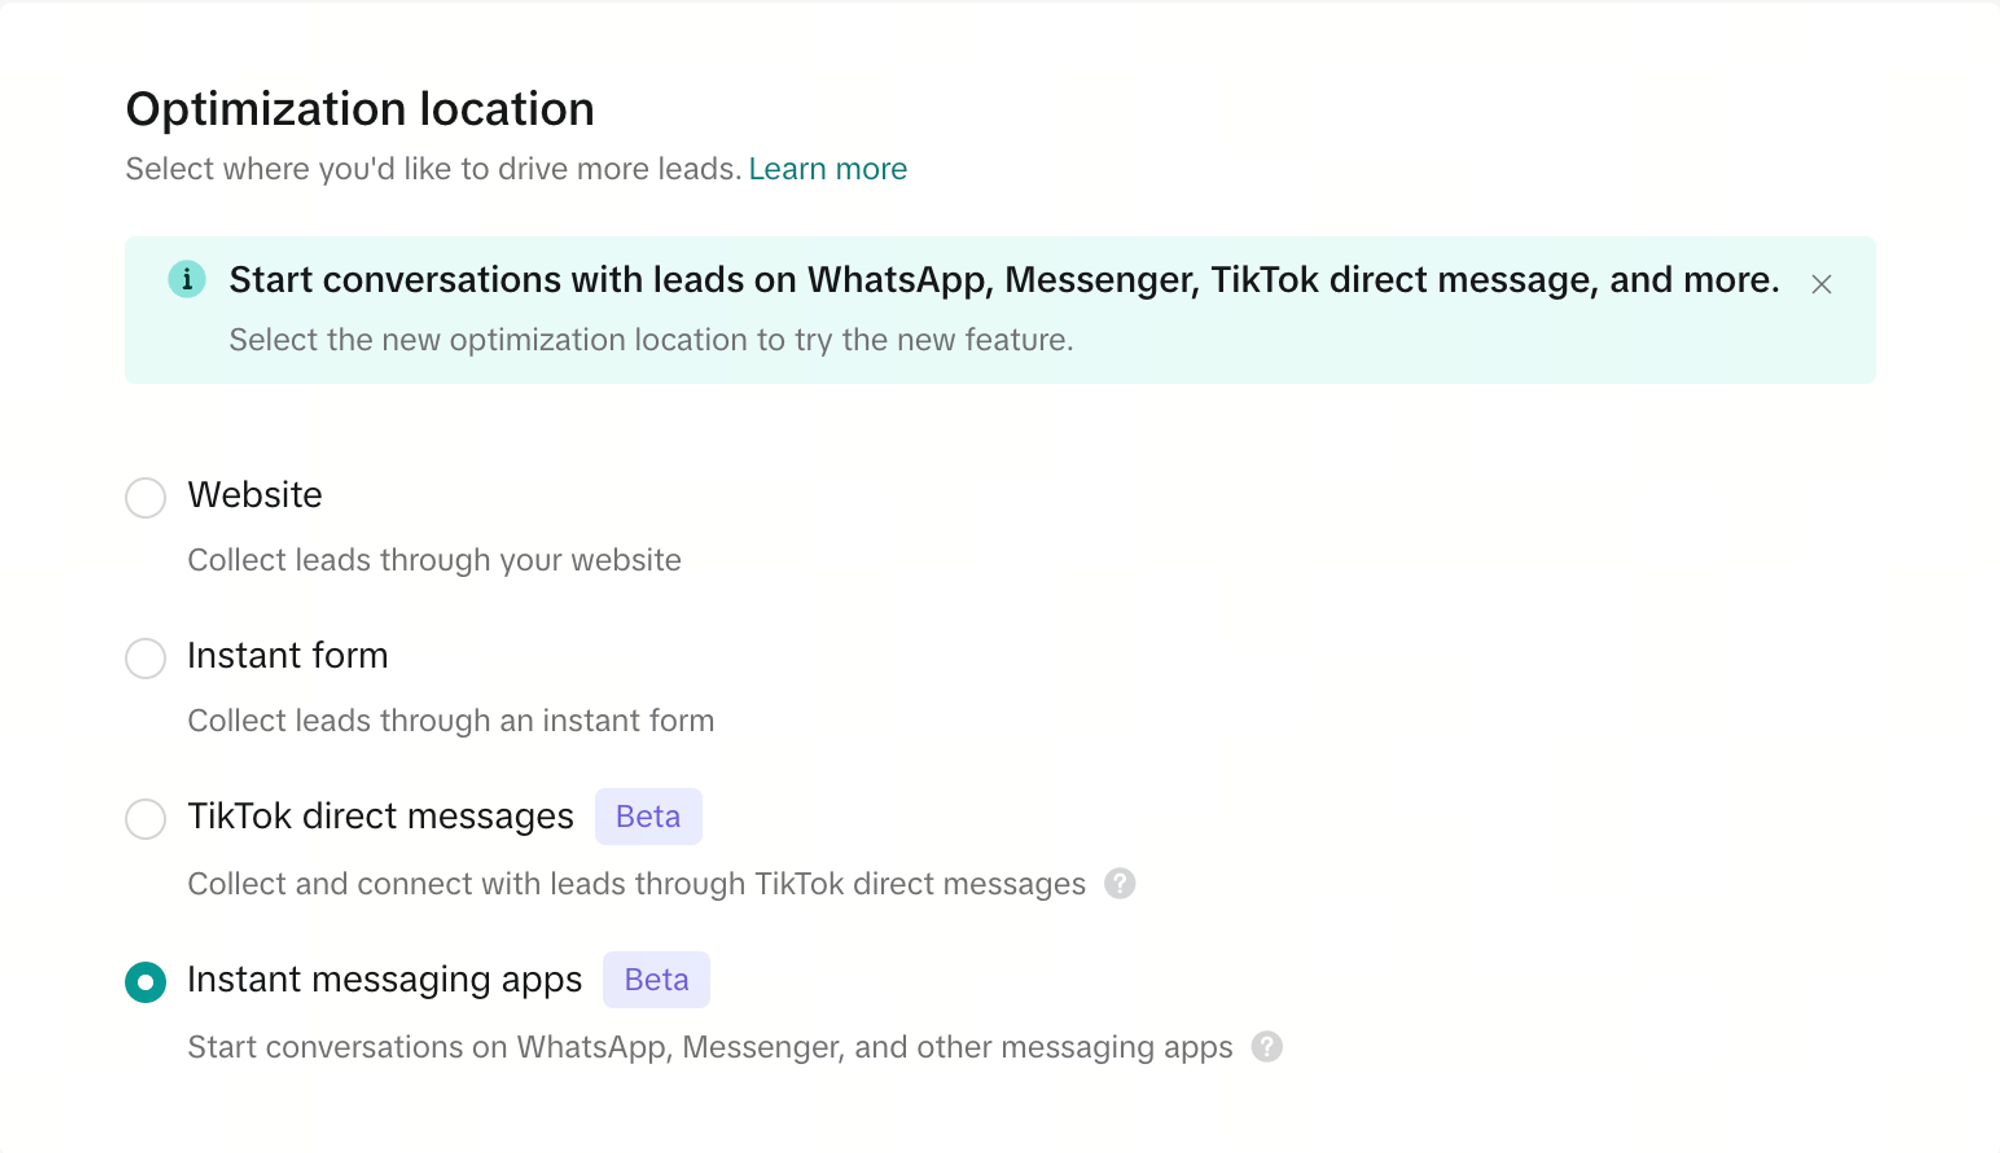Click "Collect leads through your website" description
The width and height of the screenshot is (2000, 1153).
434,560
